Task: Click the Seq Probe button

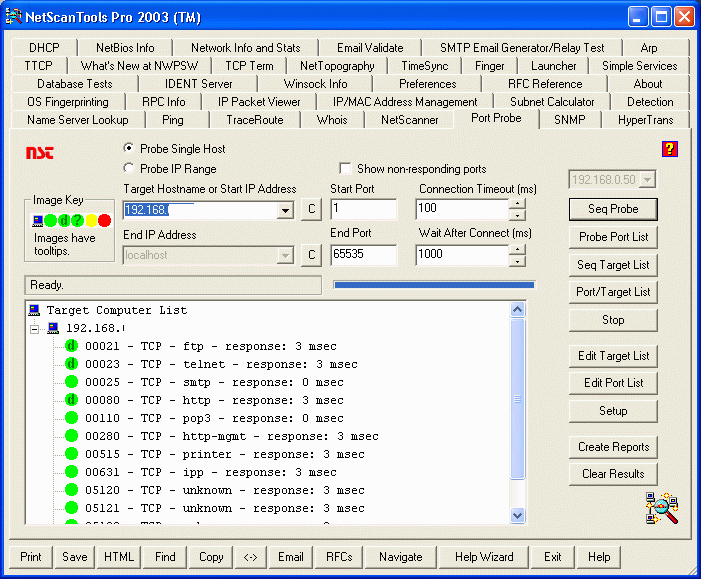Action: click(x=613, y=209)
